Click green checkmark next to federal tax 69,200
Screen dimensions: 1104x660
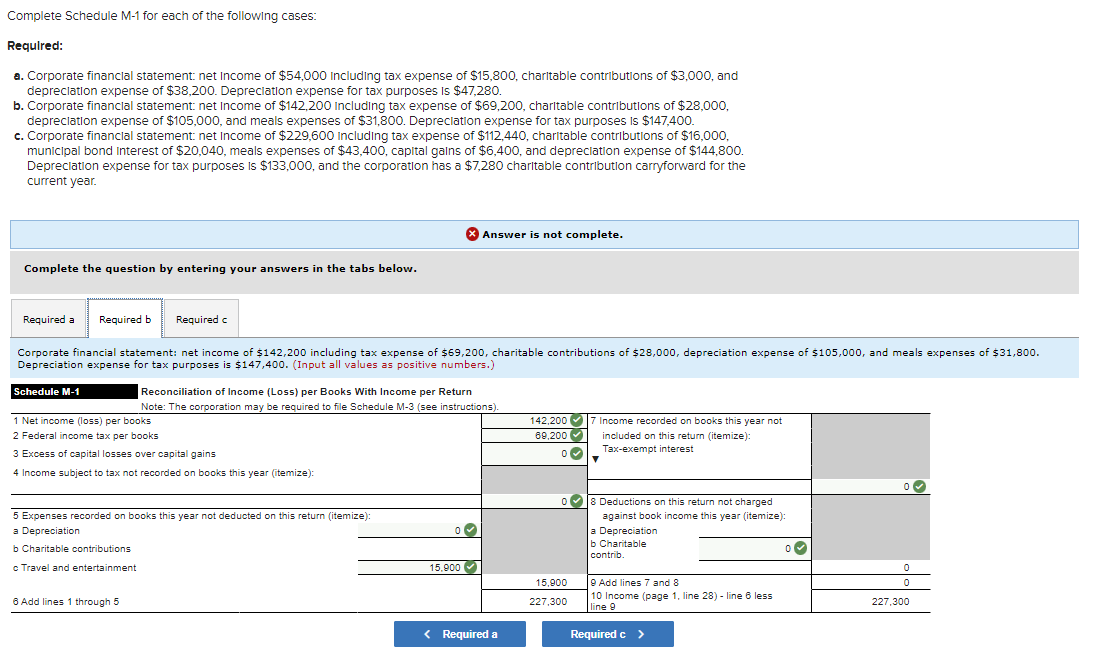(576, 433)
